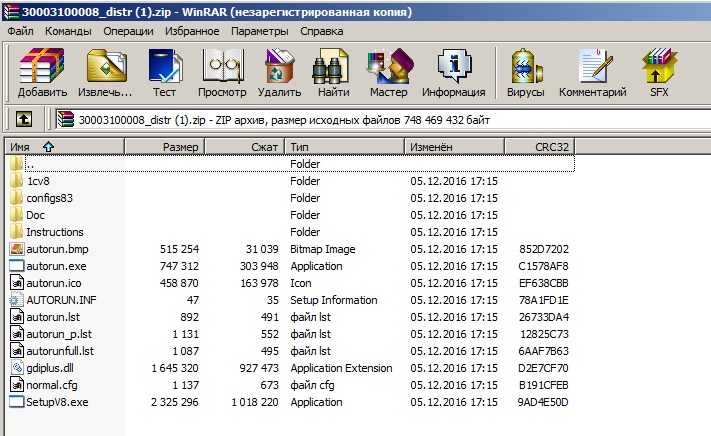Image resolution: width=711 pixels, height=436 pixels.
Task: Click CRC32 value 78A1FD1E
Action: tap(544, 300)
